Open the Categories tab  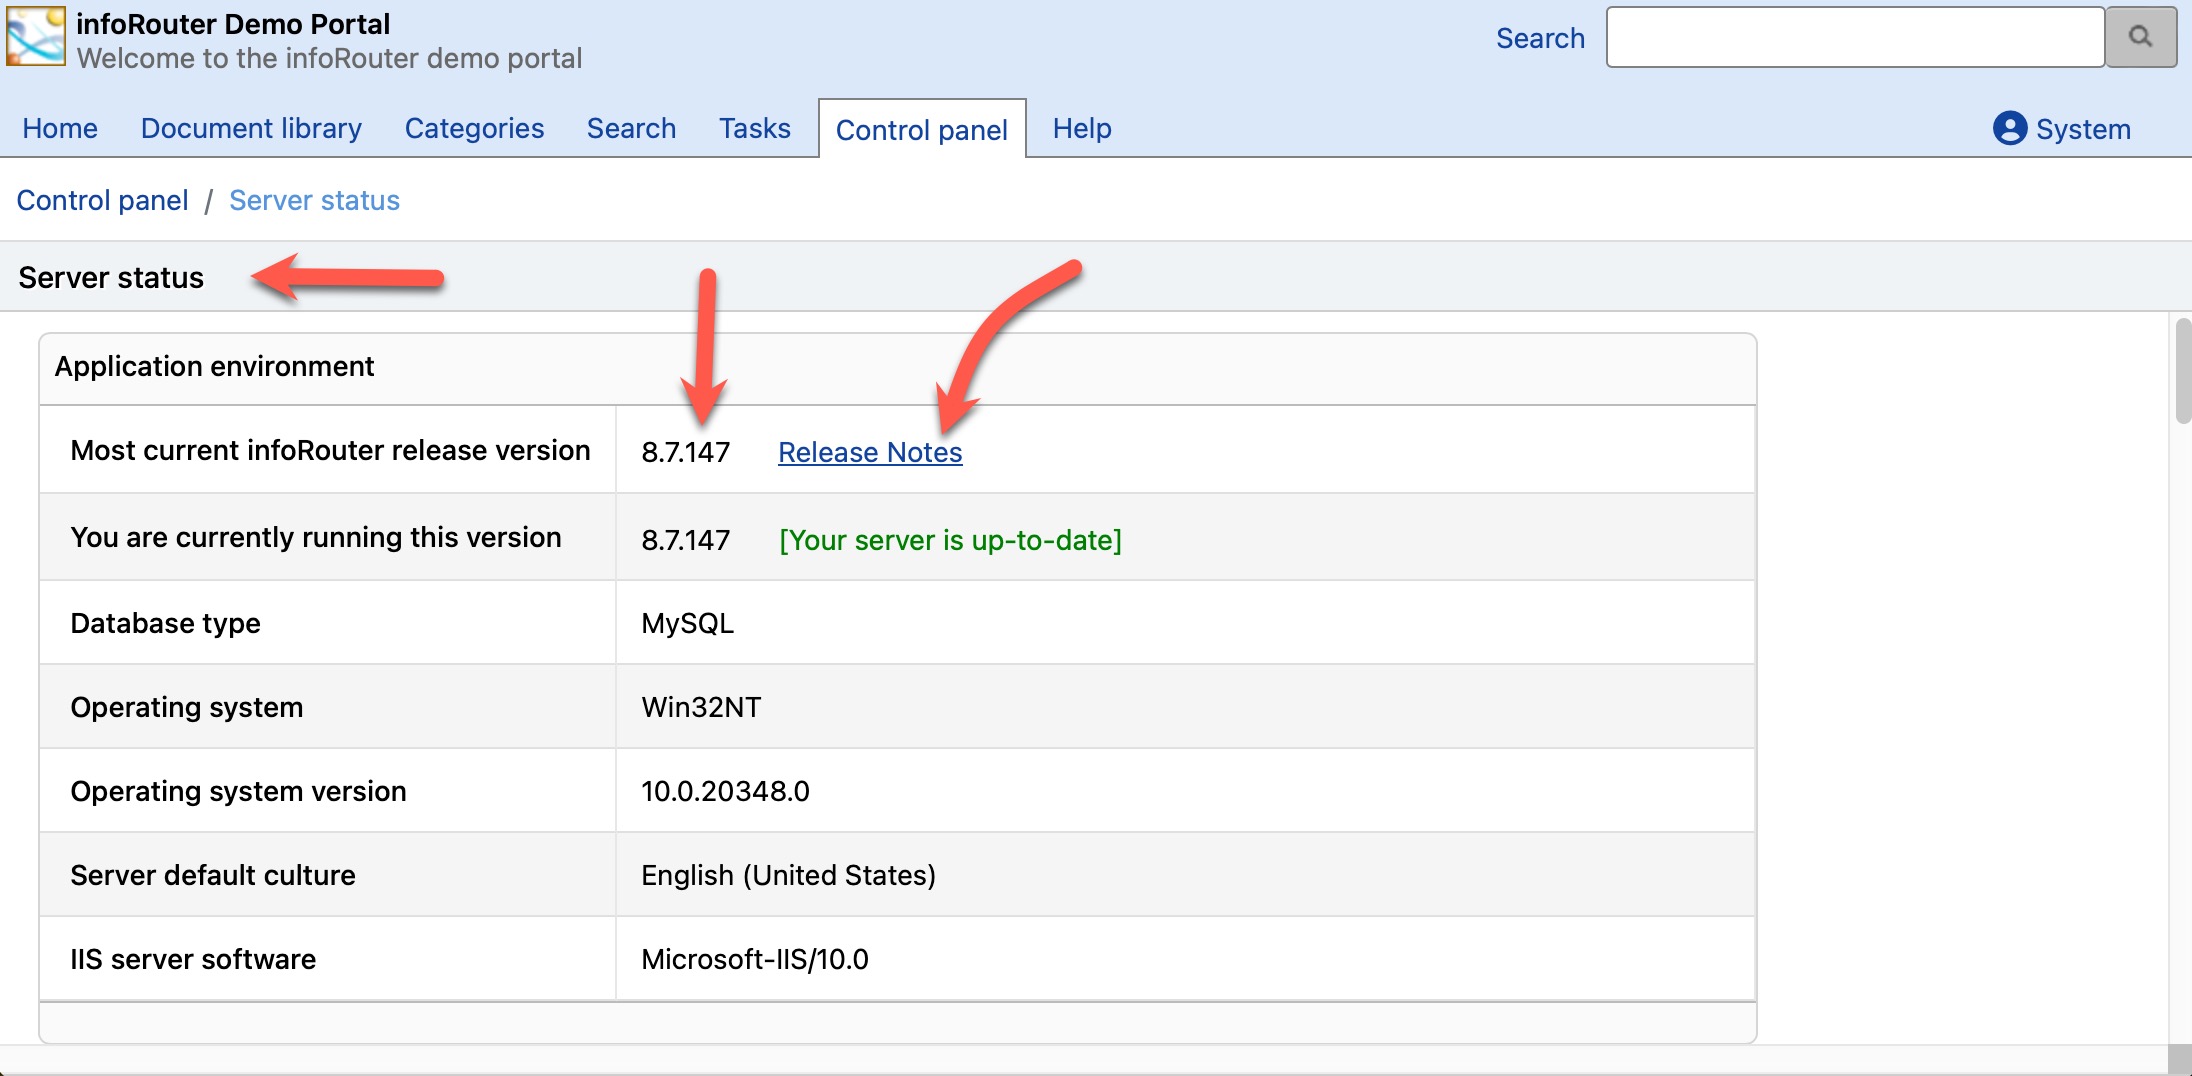(x=474, y=128)
